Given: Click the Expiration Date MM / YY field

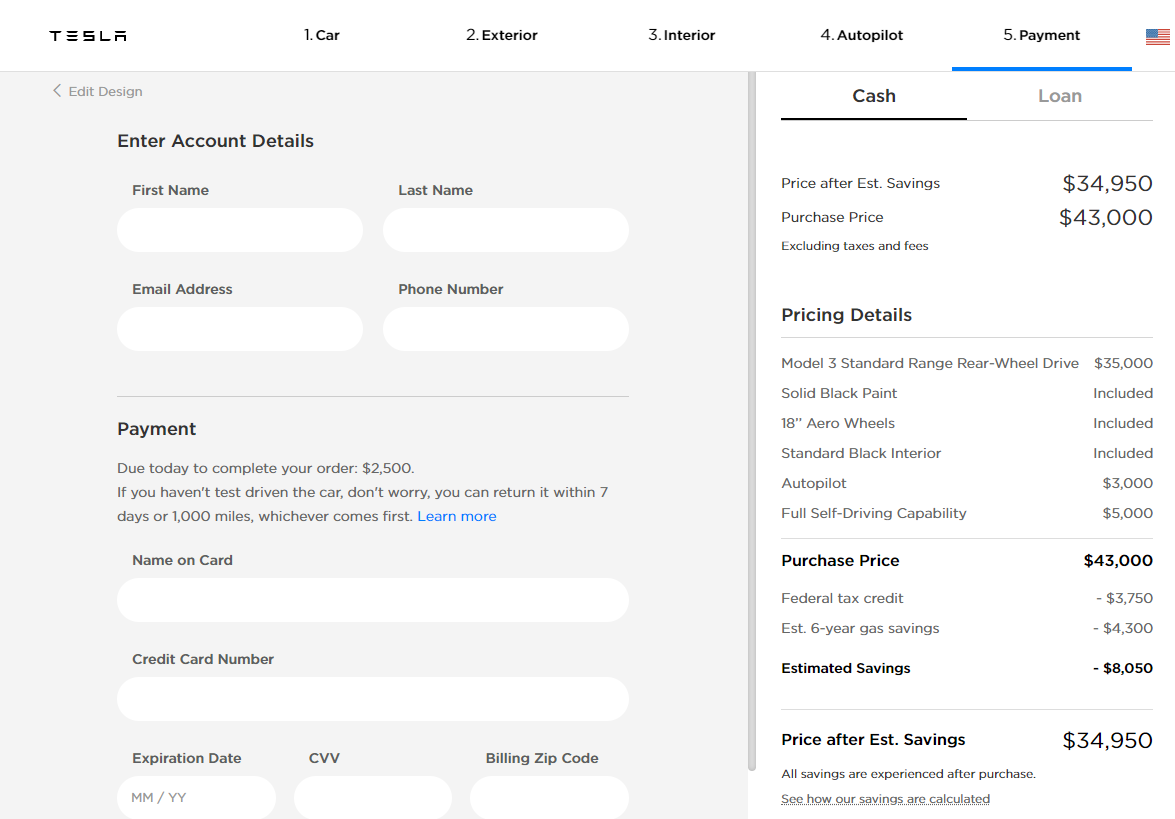Looking at the screenshot, I should pyautogui.click(x=196, y=798).
